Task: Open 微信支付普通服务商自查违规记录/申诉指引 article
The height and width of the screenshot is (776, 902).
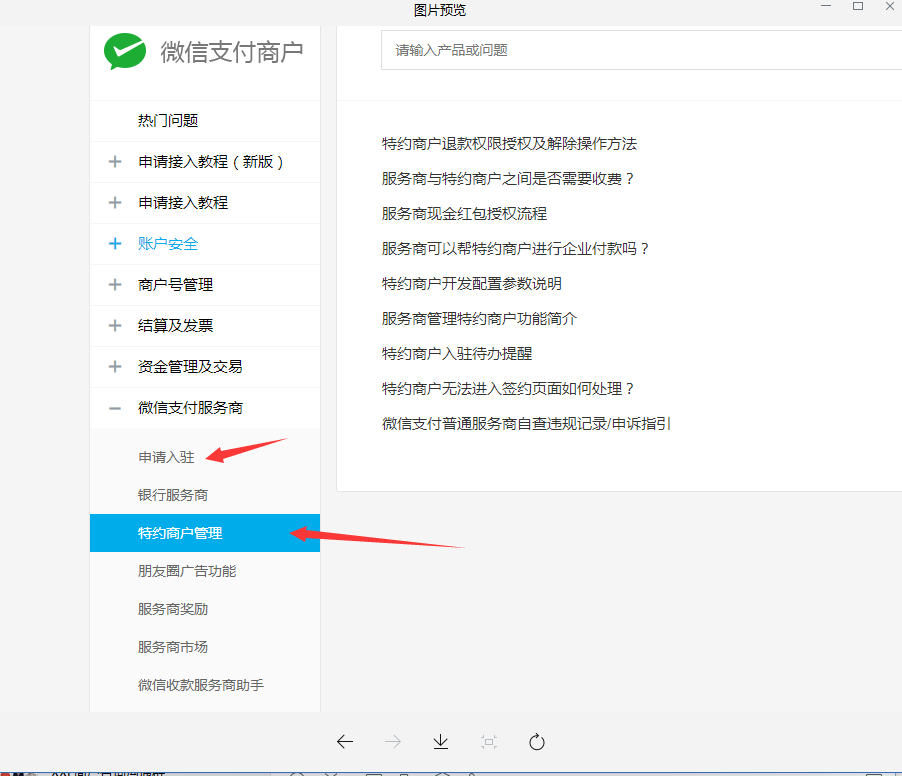Action: point(526,423)
